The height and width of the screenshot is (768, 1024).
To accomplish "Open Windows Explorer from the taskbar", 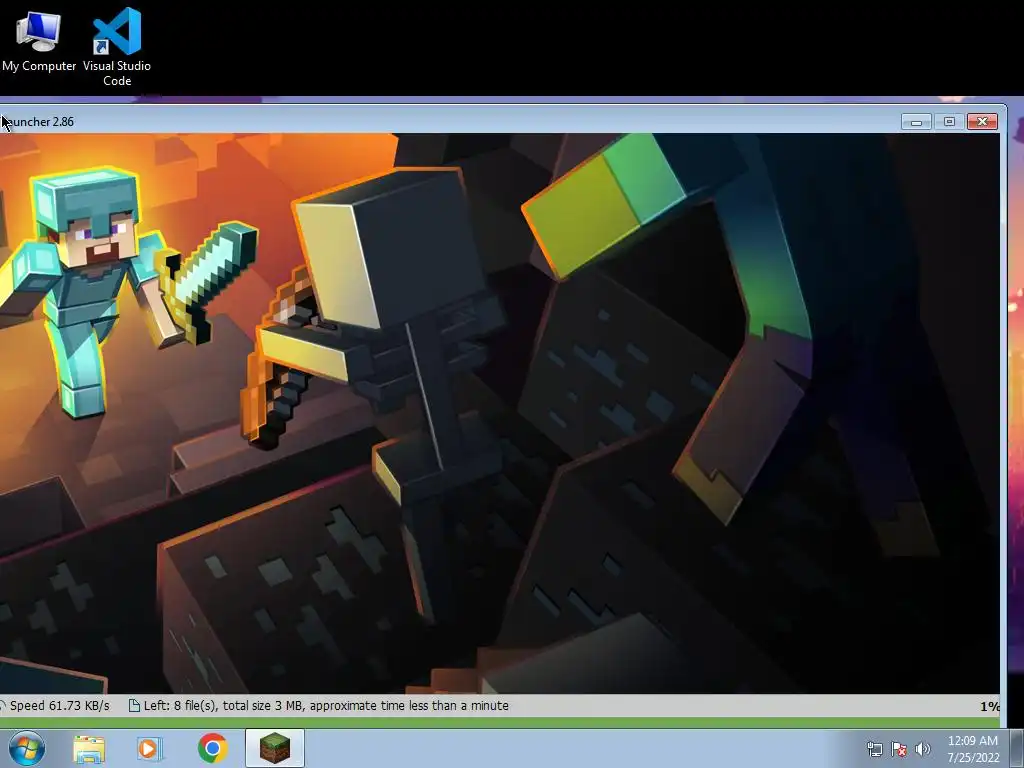I will tap(89, 749).
